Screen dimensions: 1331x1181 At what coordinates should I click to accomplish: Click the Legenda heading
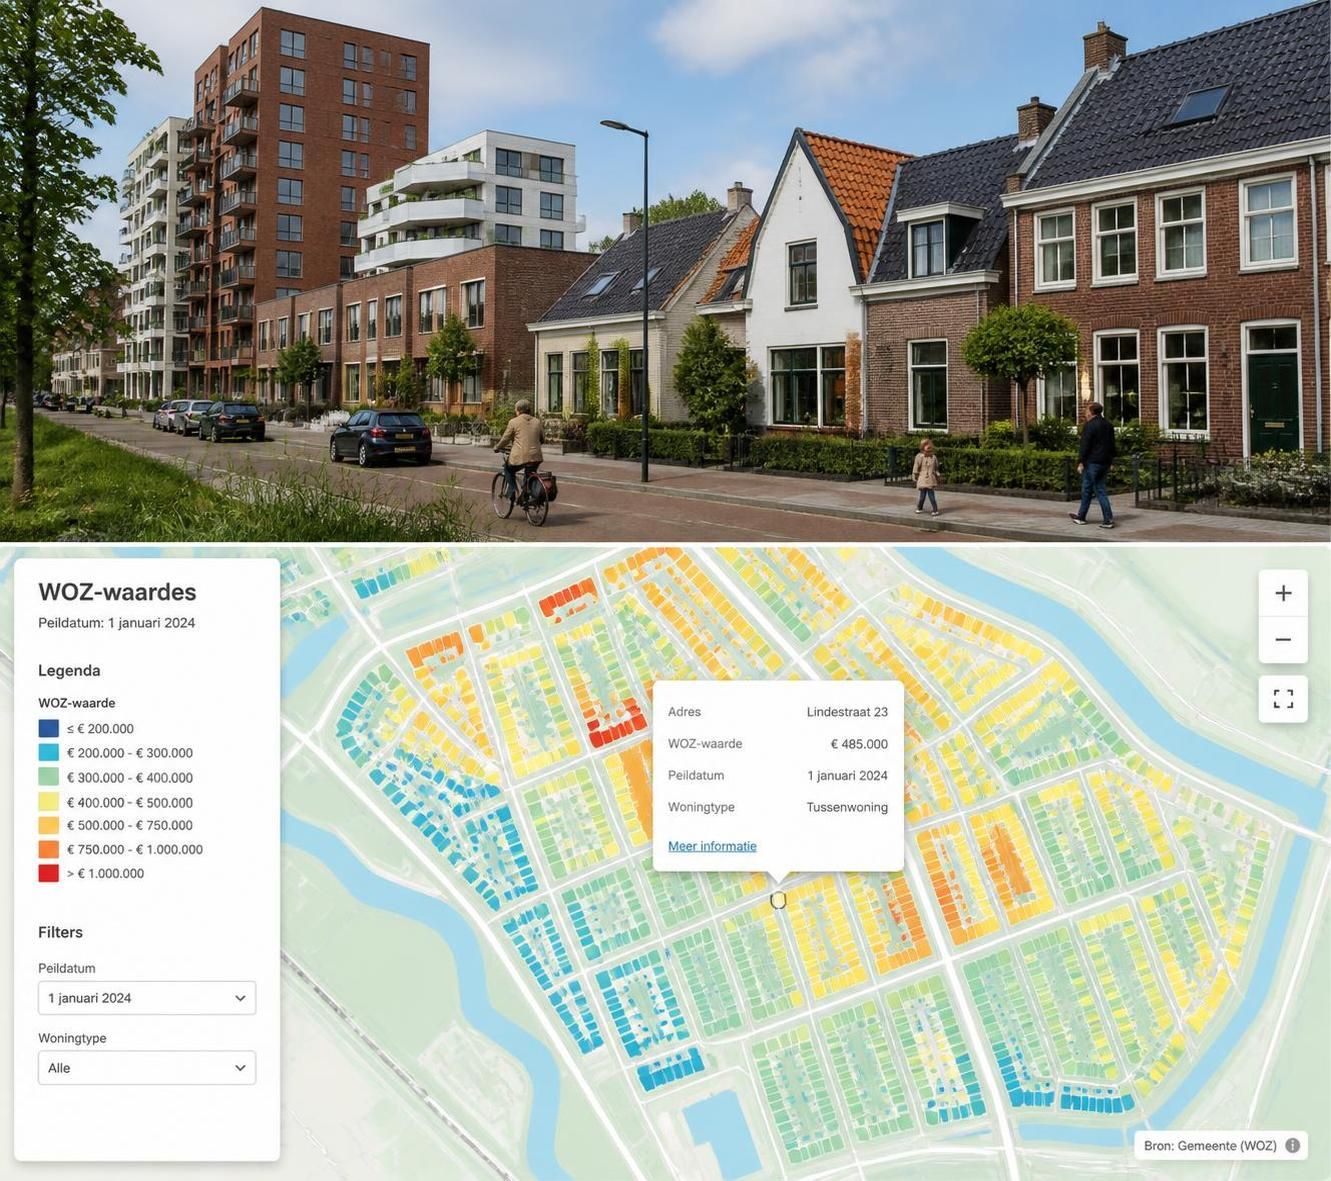69,670
